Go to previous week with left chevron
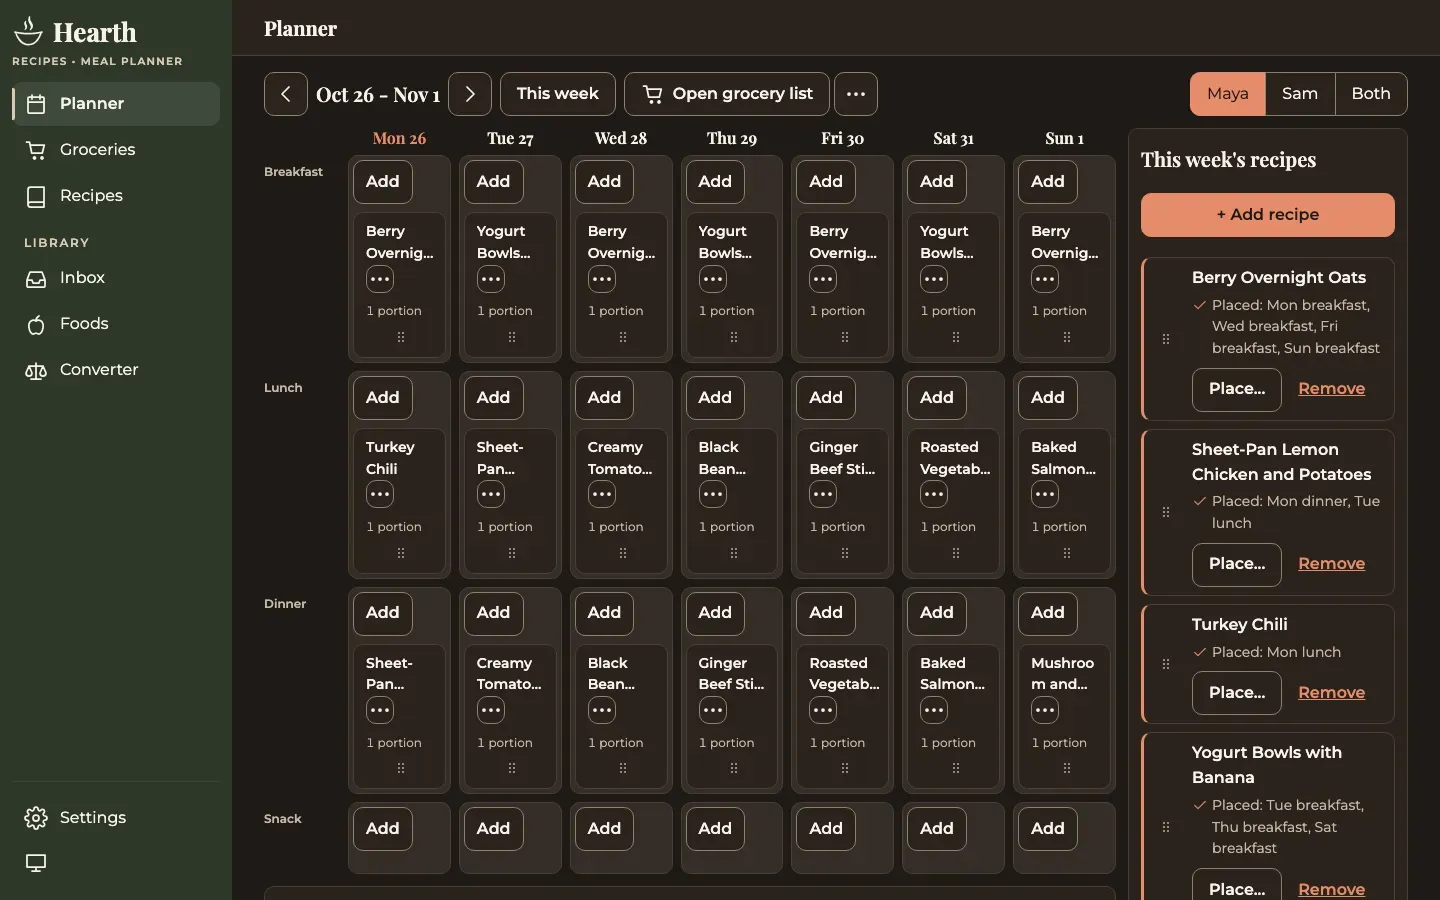The width and height of the screenshot is (1440, 900). [286, 94]
